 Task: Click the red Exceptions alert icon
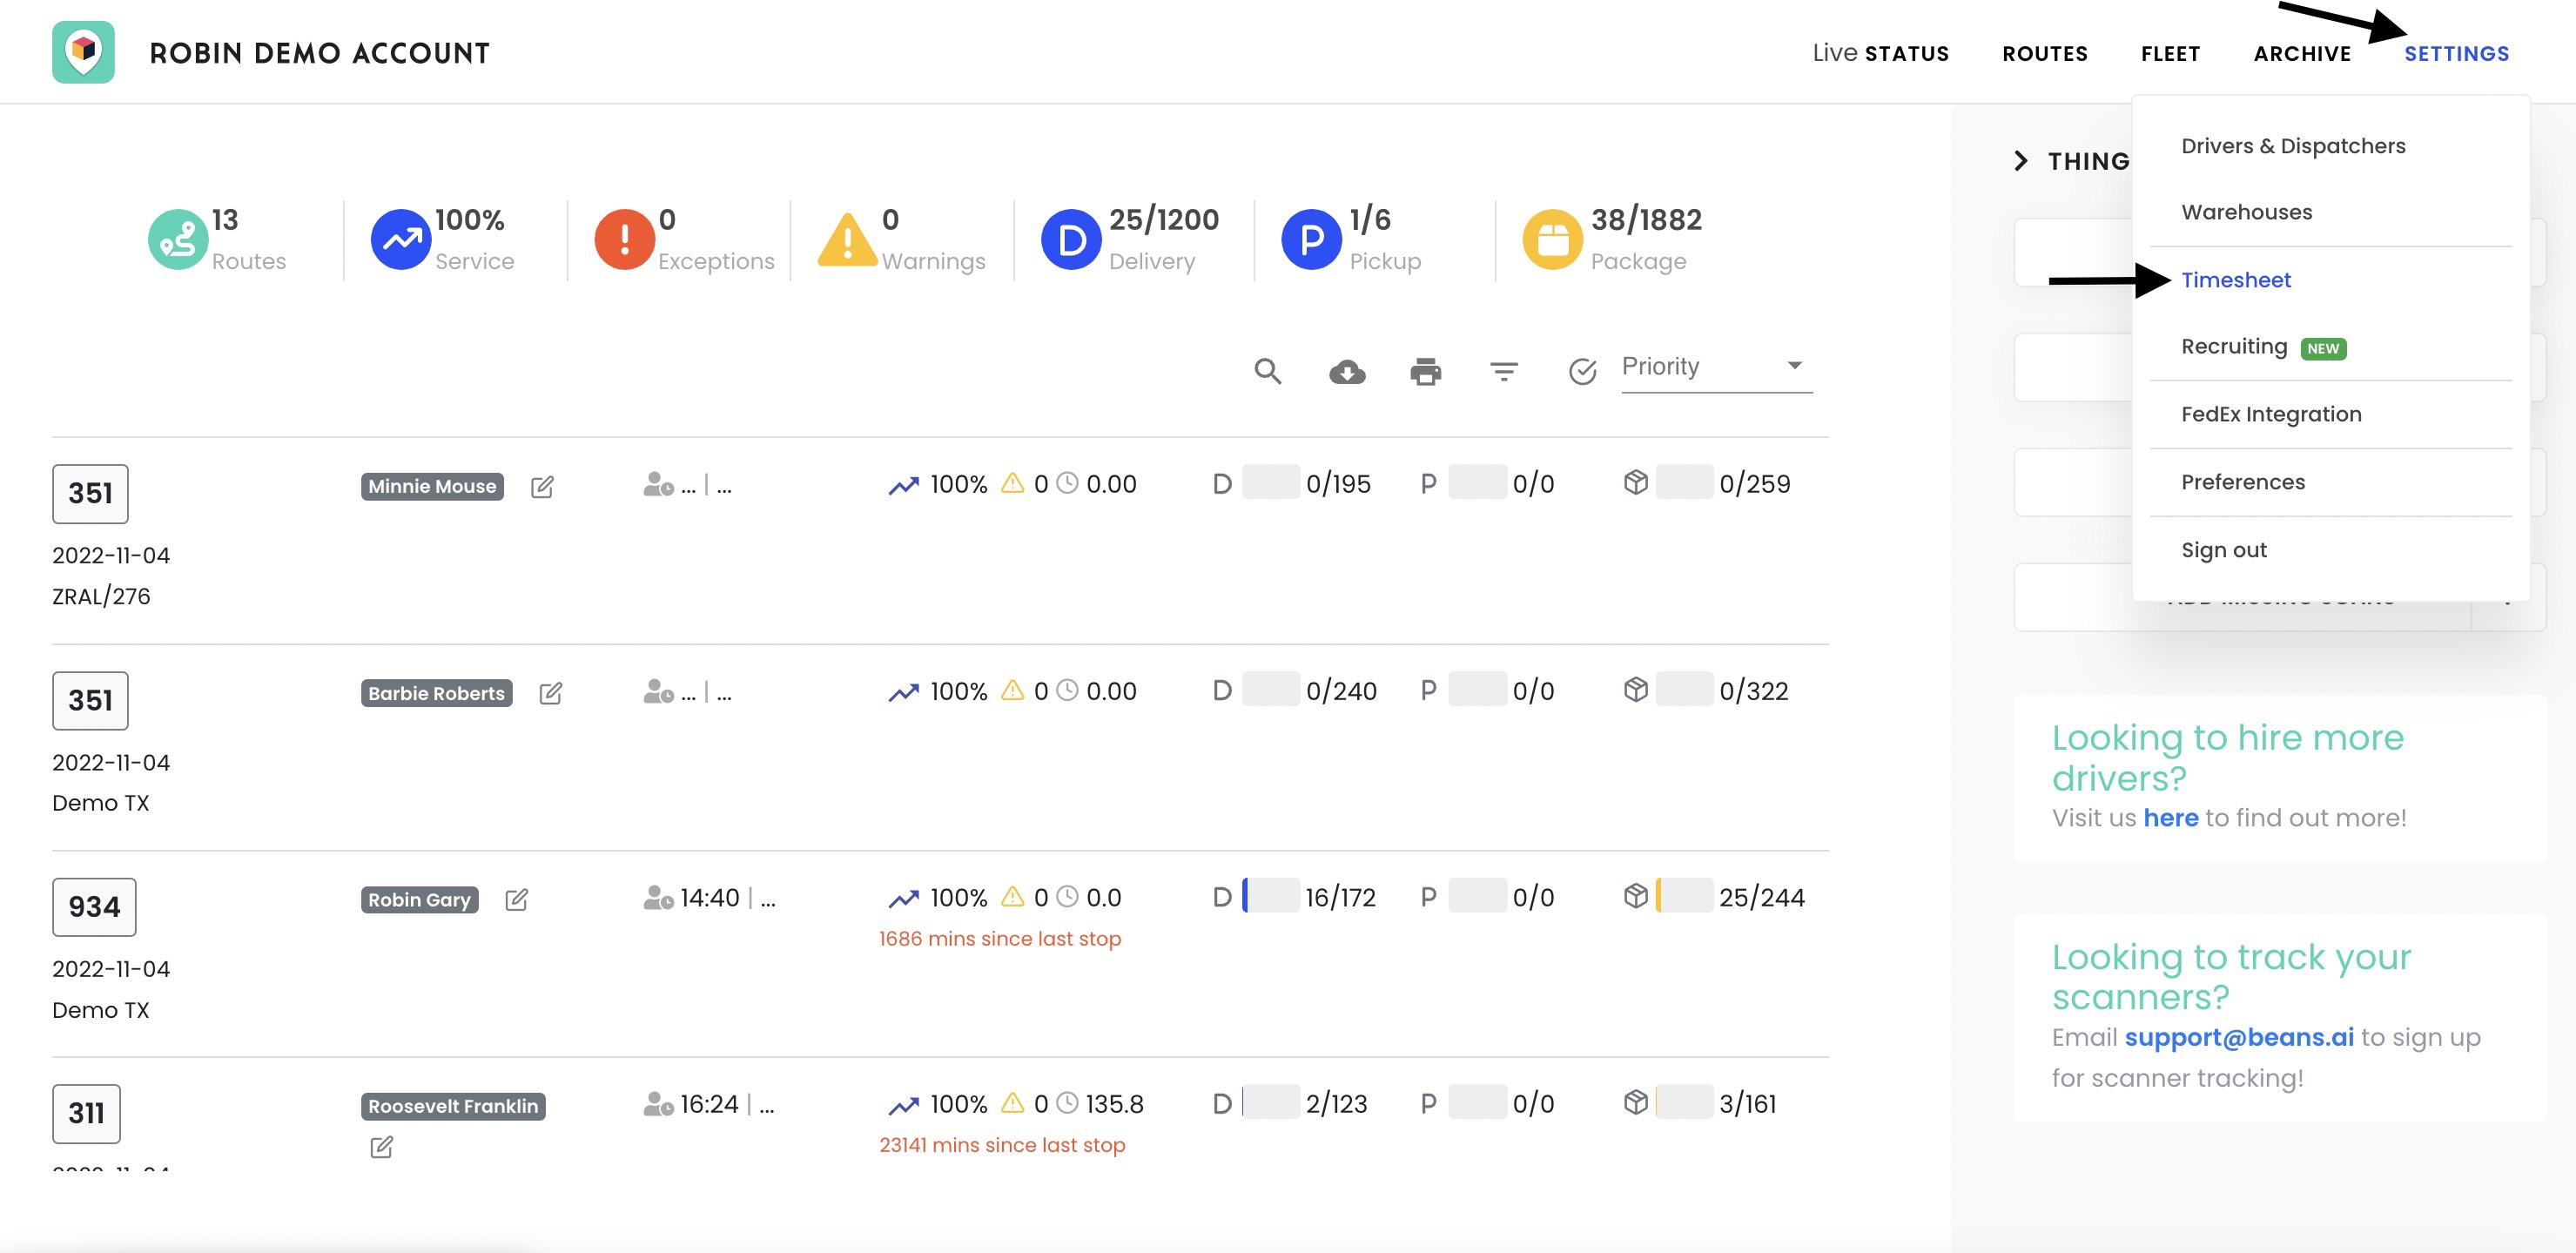coord(624,240)
